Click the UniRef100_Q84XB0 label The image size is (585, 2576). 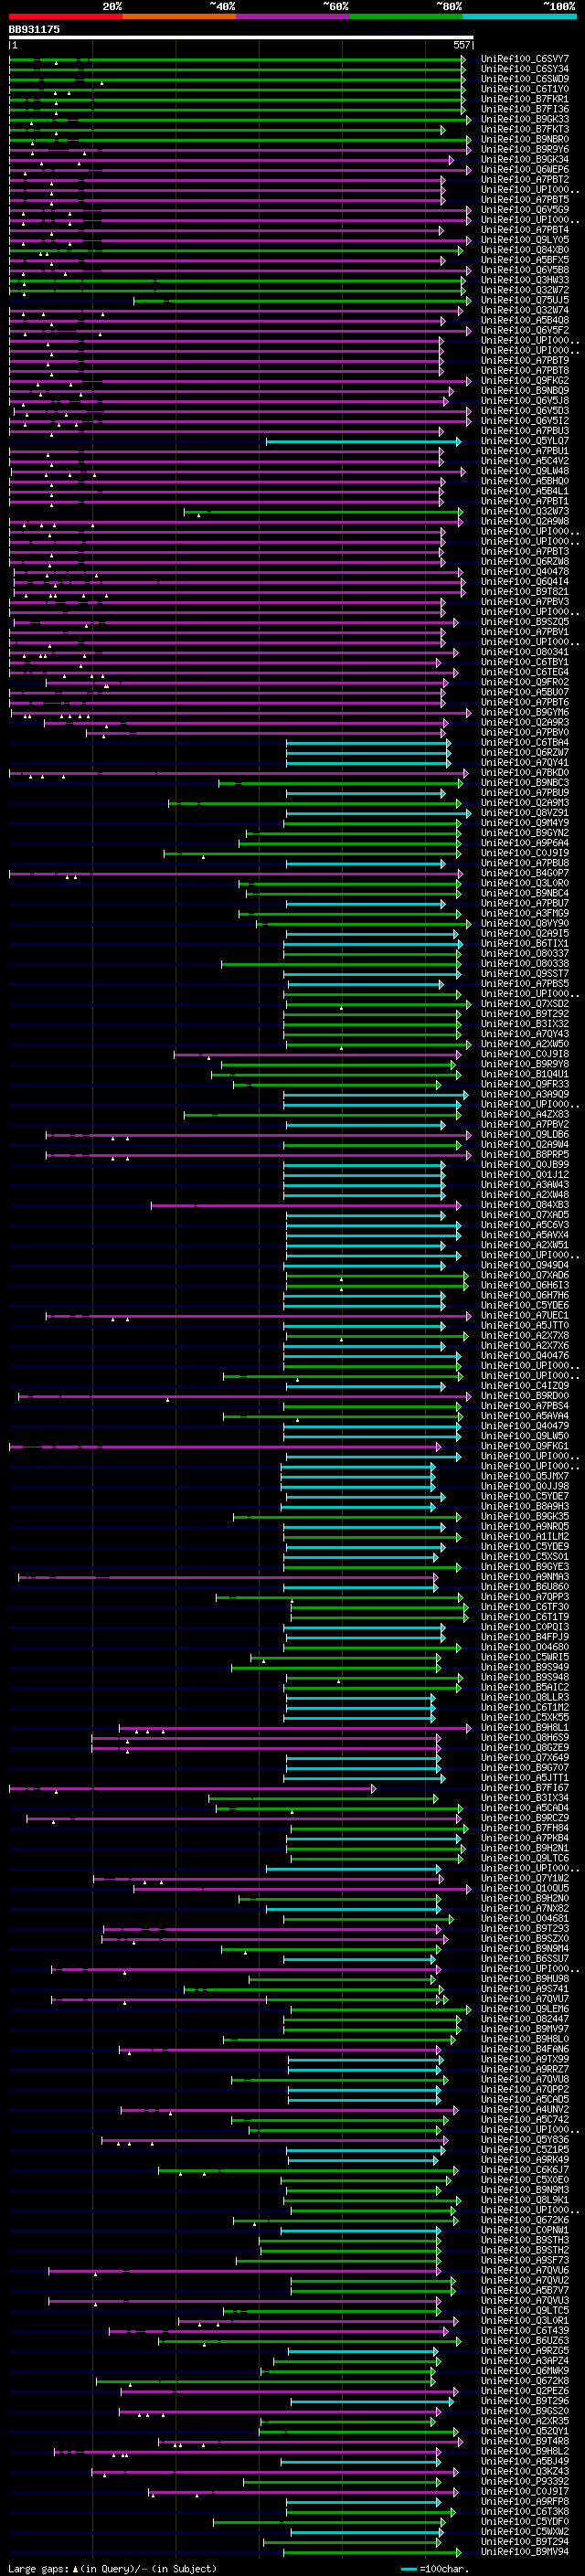click(524, 250)
